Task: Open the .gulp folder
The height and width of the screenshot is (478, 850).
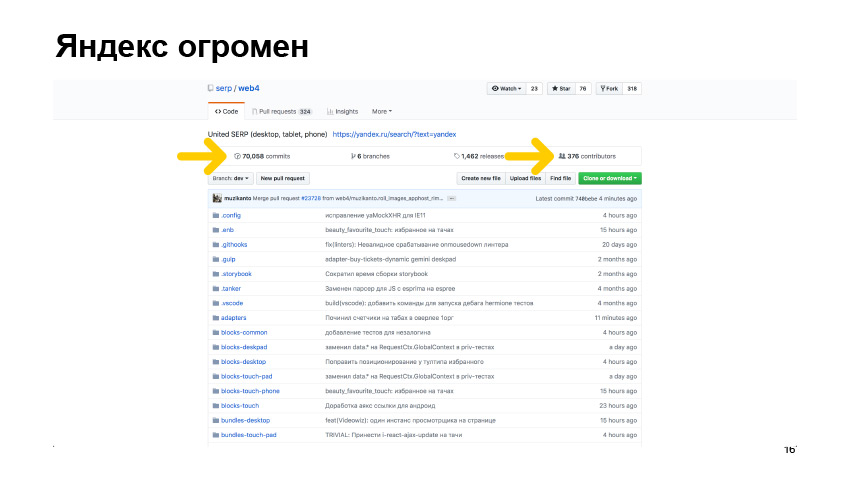Action: [x=228, y=259]
